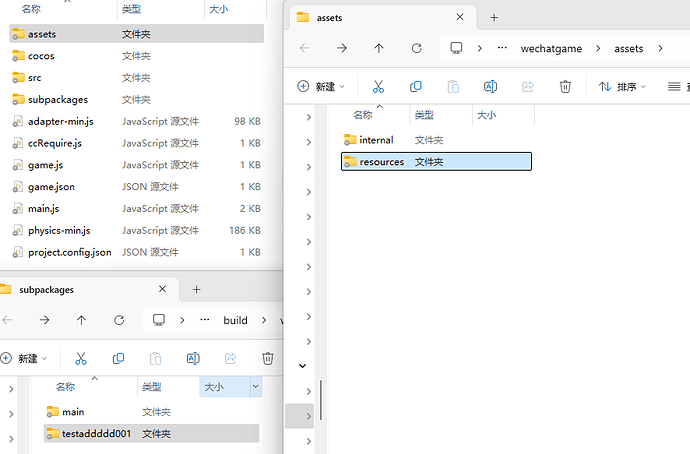The height and width of the screenshot is (454, 690).
Task: Click the Copy icon in the subpackages toolbar
Action: point(118,359)
